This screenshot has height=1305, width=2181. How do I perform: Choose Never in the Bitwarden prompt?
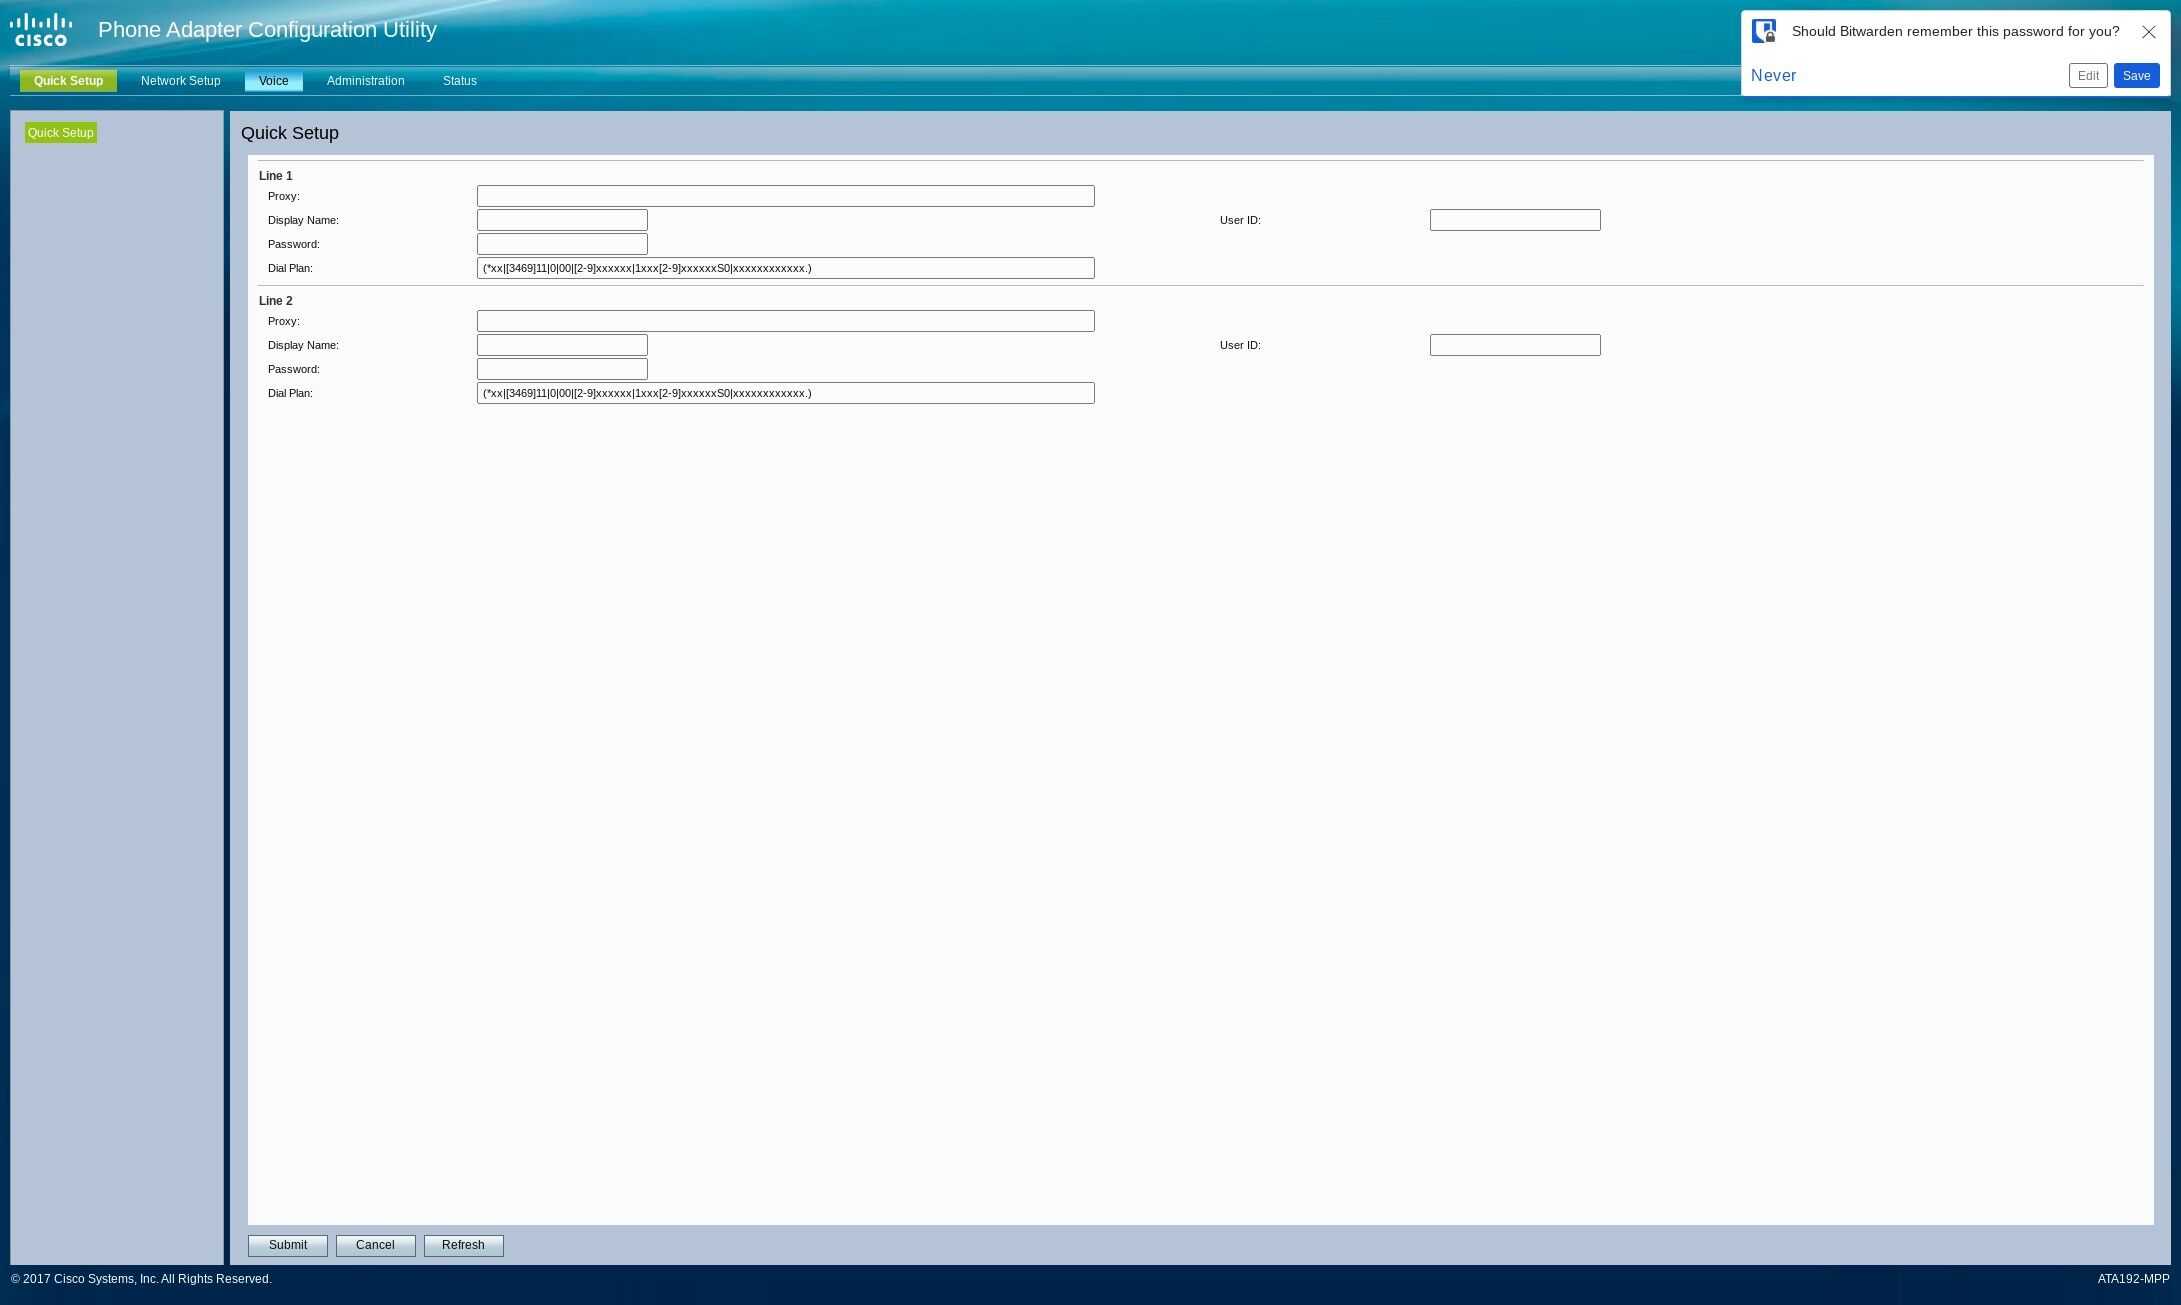pos(1773,76)
